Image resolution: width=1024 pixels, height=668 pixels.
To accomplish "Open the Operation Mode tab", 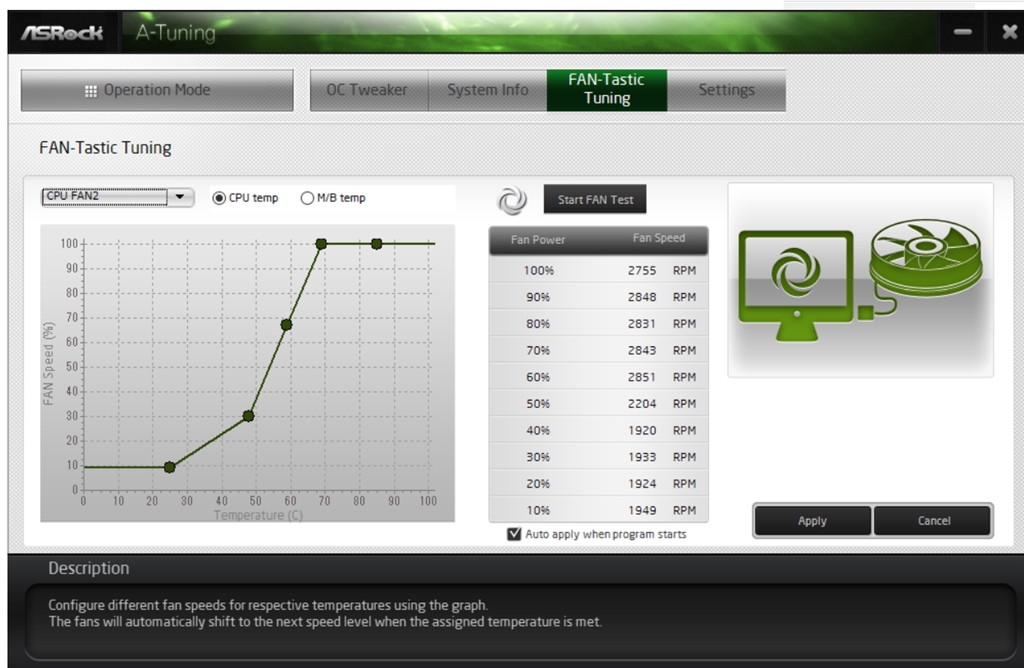I will [x=157, y=90].
